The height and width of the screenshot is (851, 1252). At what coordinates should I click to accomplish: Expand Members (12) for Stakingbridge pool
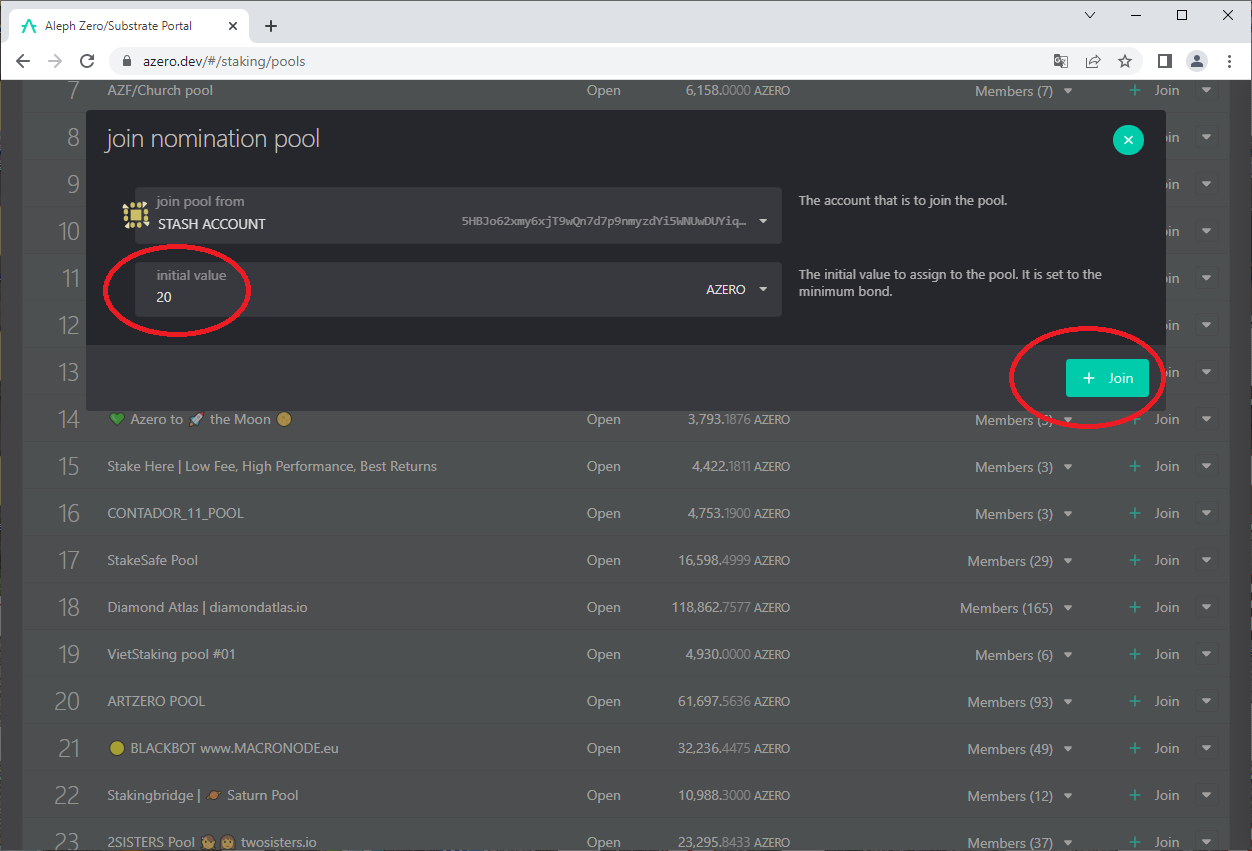coord(1020,796)
